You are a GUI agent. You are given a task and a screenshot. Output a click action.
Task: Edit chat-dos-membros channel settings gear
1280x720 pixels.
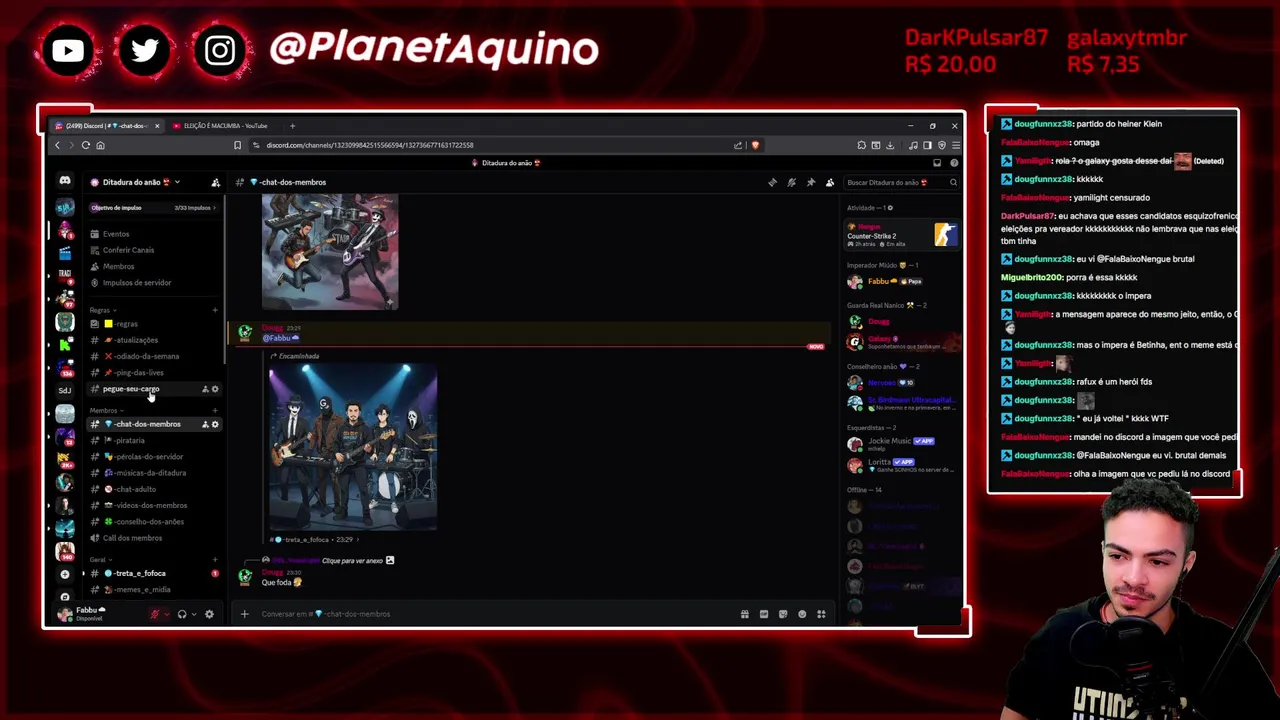[215, 424]
